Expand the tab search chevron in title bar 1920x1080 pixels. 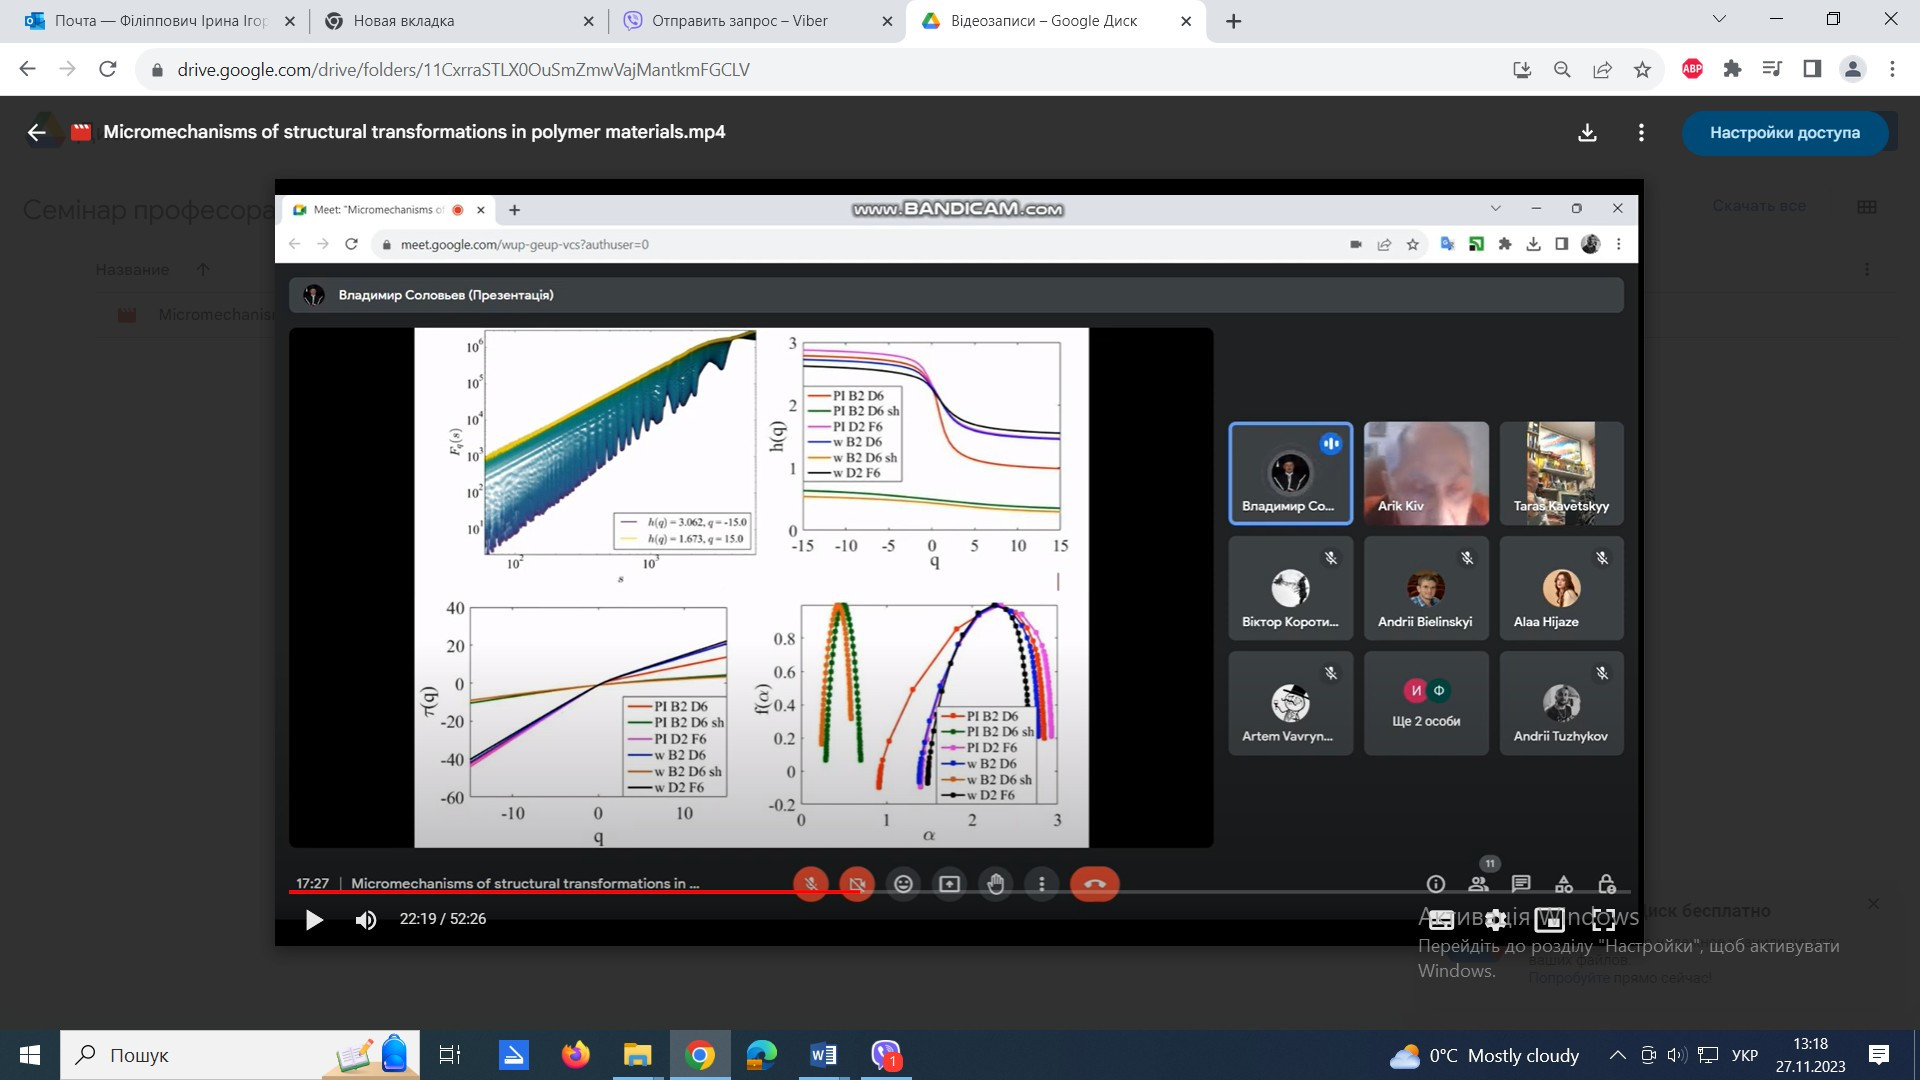[x=1719, y=19]
